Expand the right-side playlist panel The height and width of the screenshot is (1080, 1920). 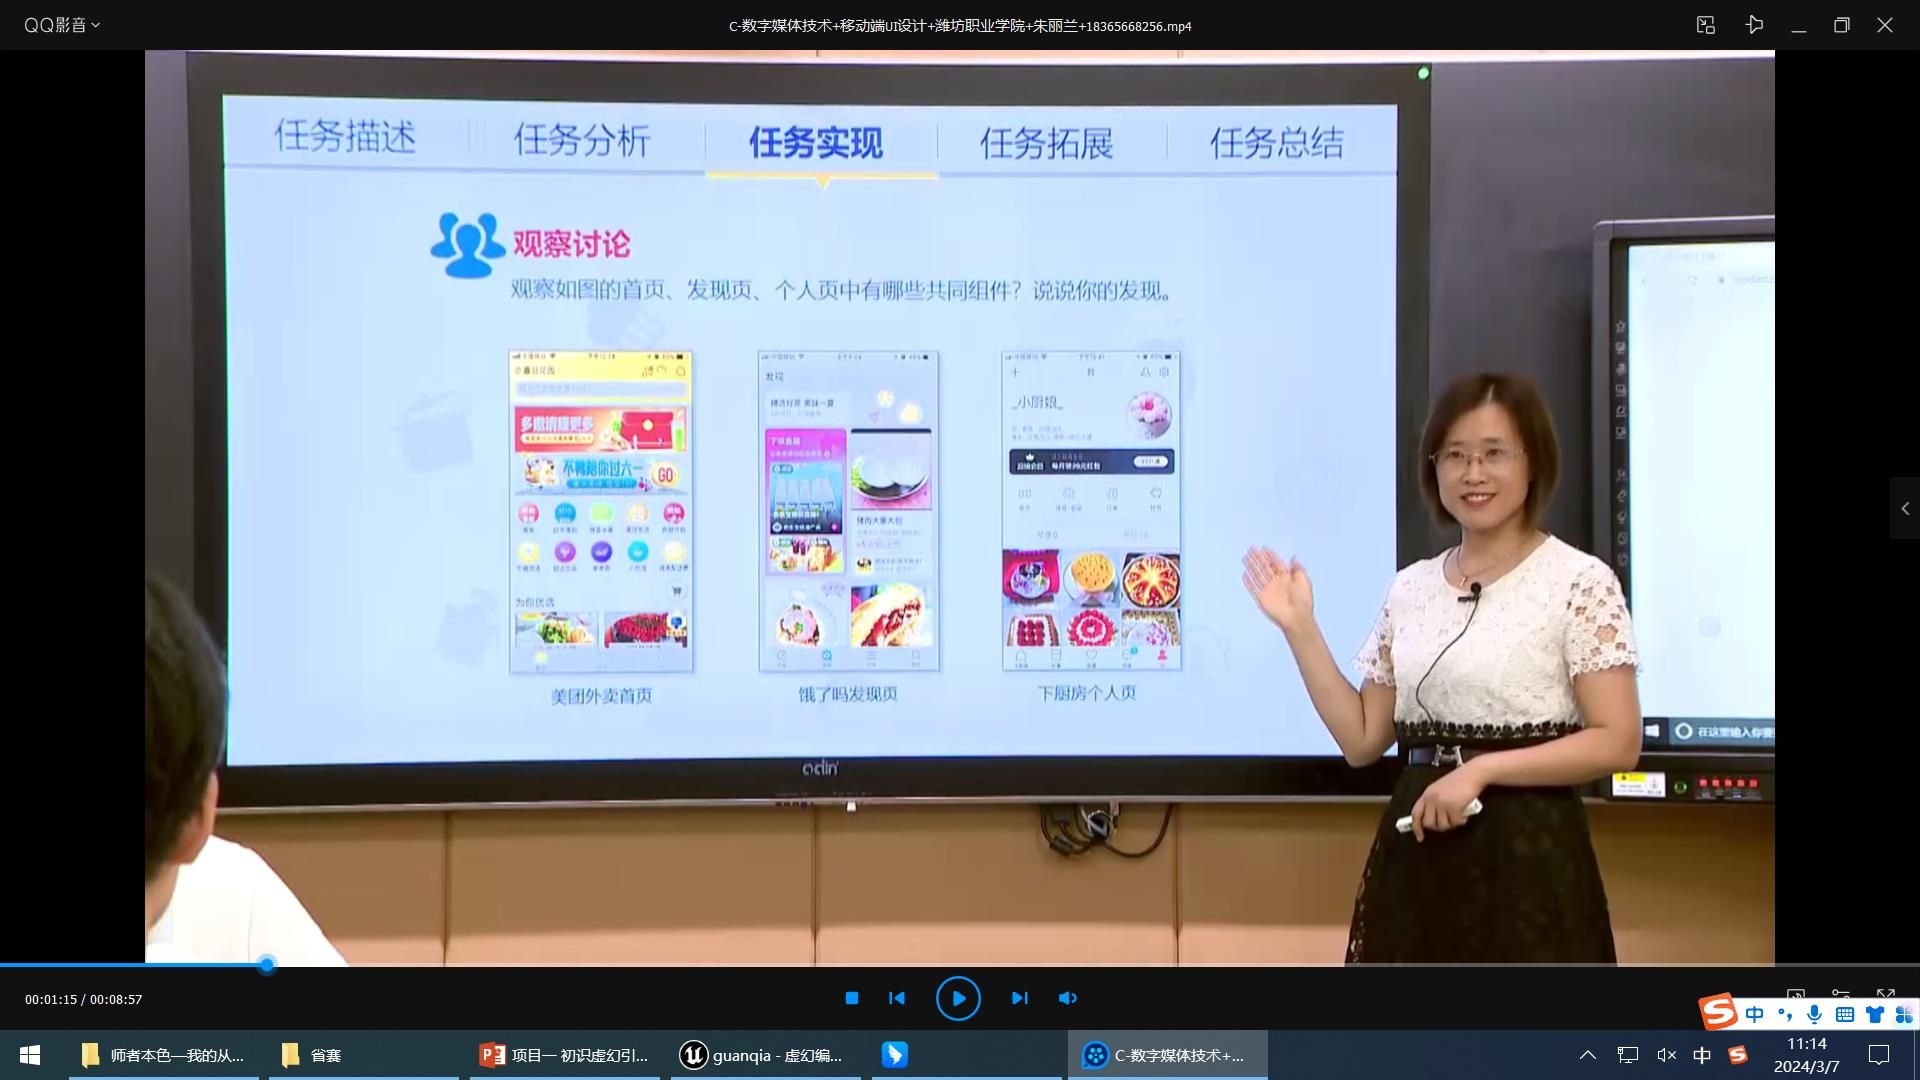click(1904, 509)
